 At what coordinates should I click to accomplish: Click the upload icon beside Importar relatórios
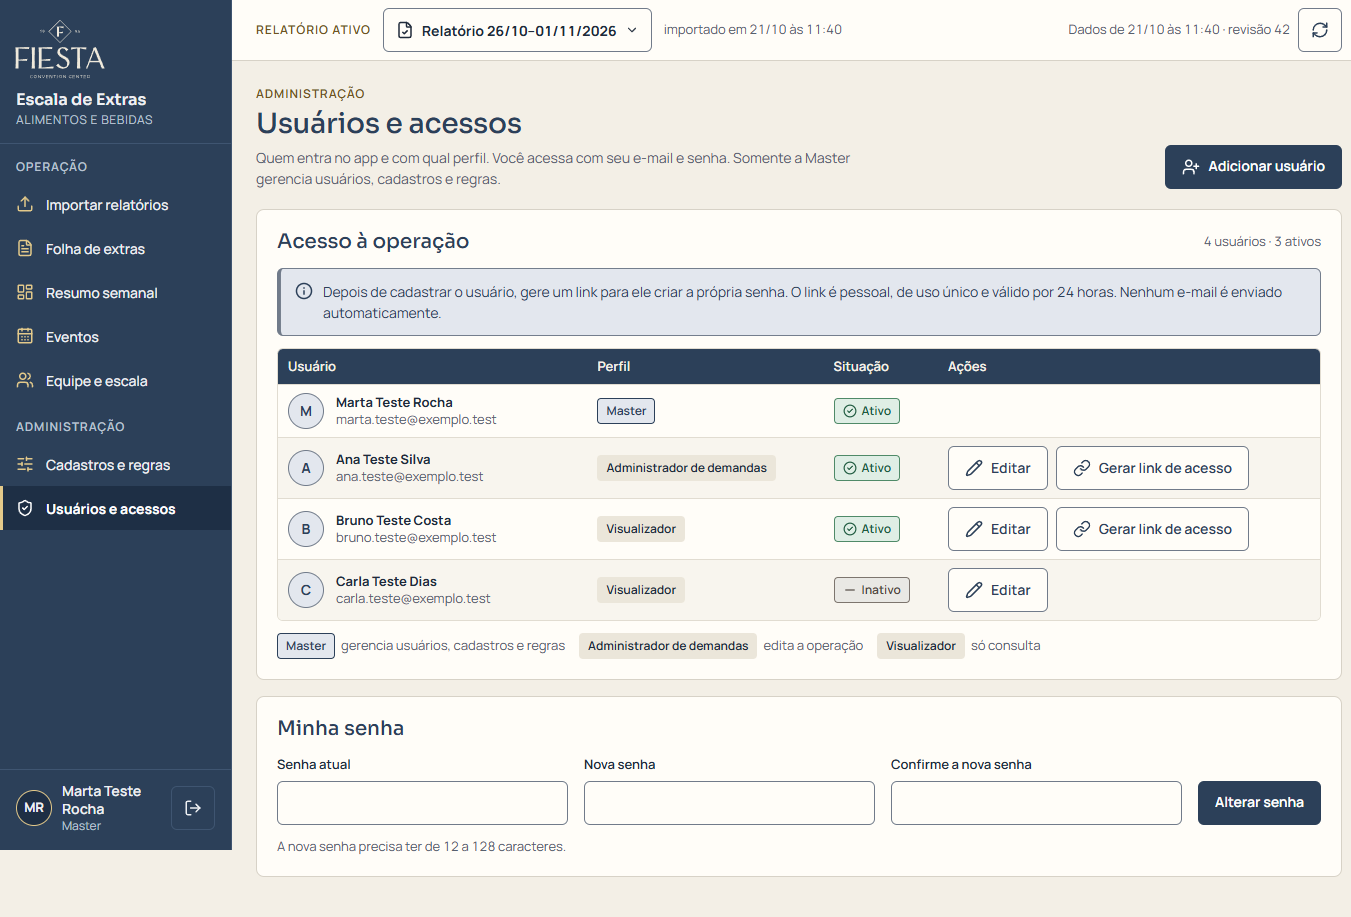click(25, 204)
